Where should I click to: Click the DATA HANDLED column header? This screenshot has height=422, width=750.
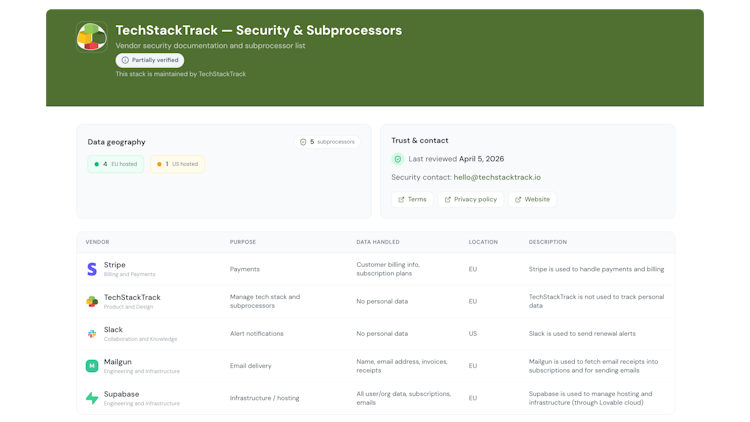[377, 242]
